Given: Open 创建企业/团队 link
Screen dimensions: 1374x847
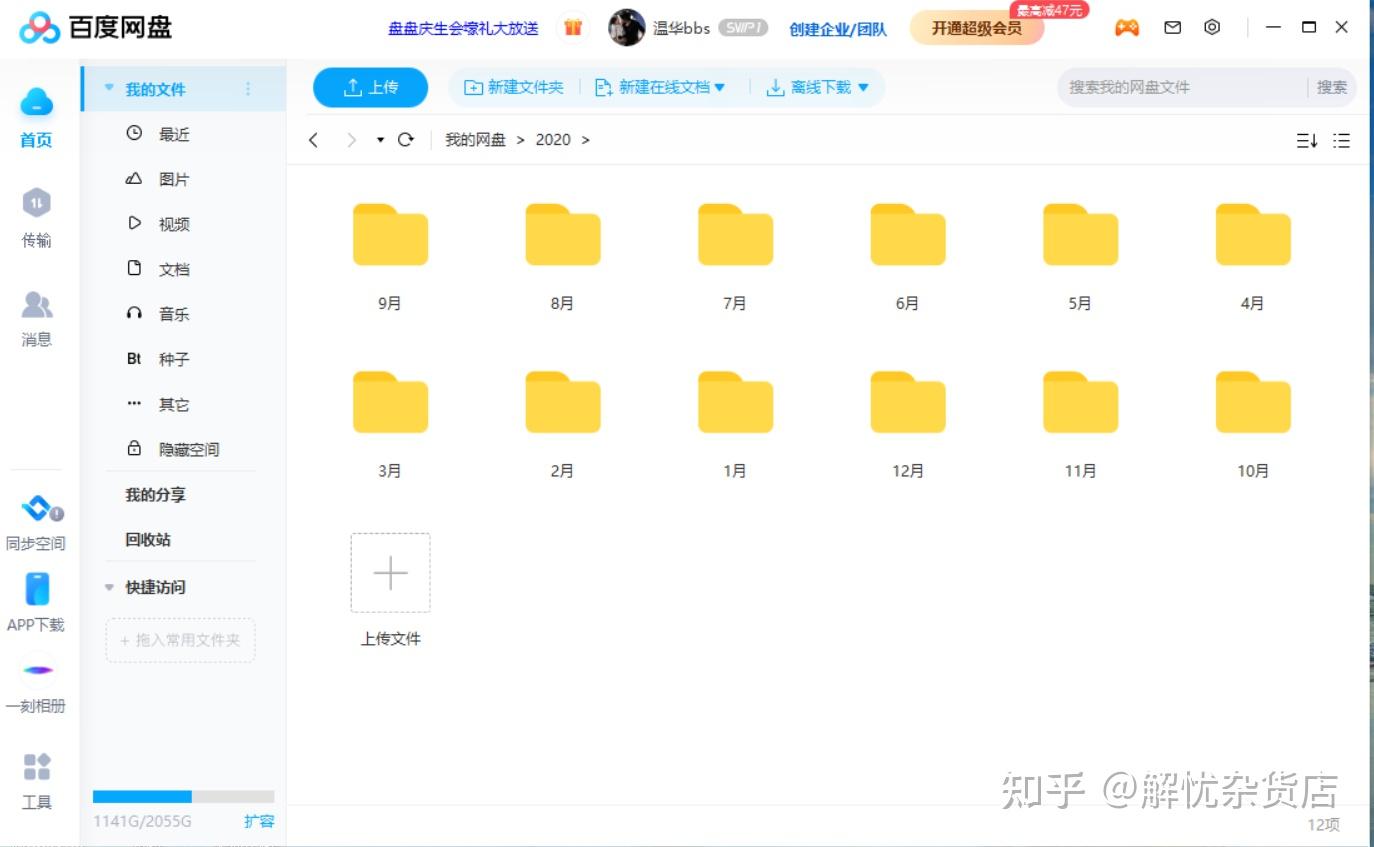Looking at the screenshot, I should coord(838,29).
